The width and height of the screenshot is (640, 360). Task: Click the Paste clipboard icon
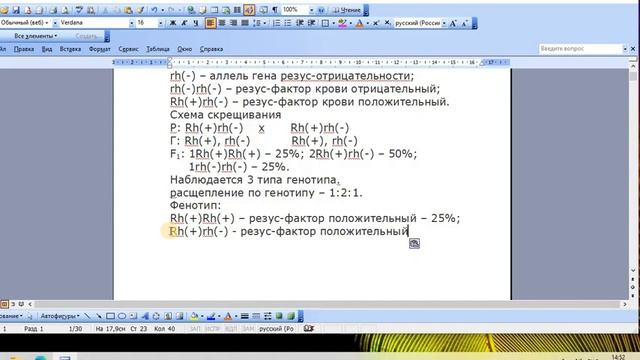[x=128, y=9]
